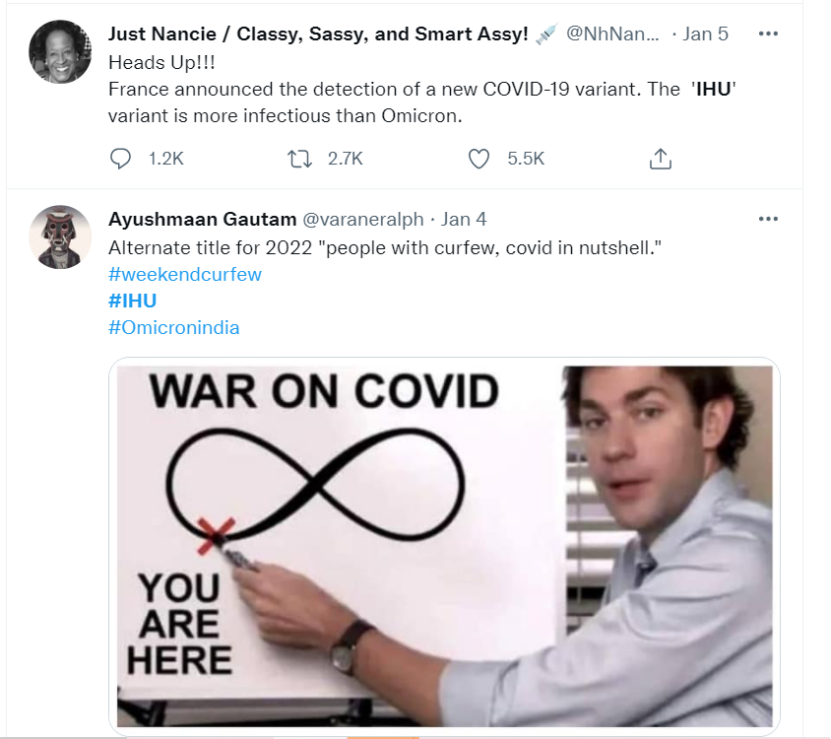Click the 2.7K retweet count

(345, 158)
